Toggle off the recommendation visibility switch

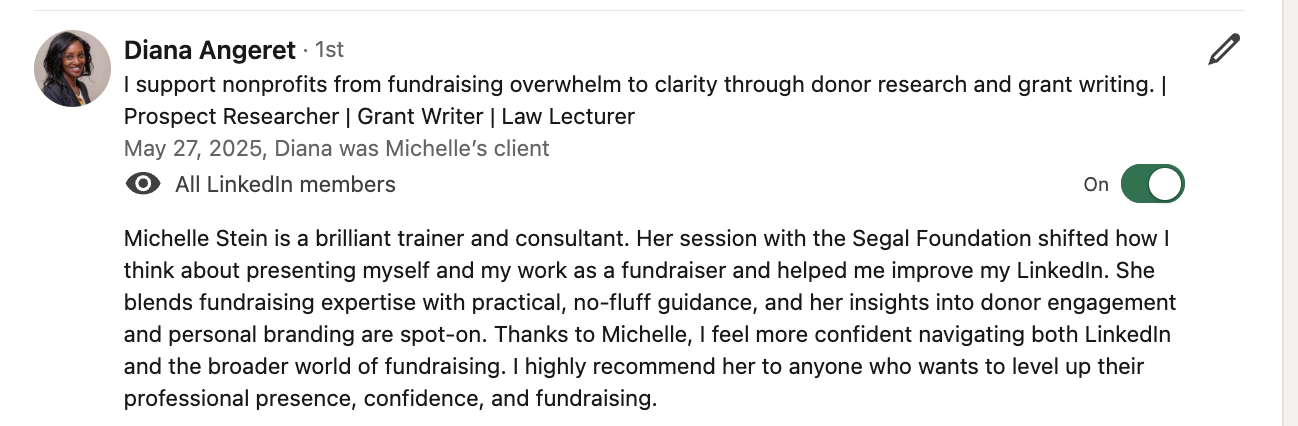(1152, 184)
